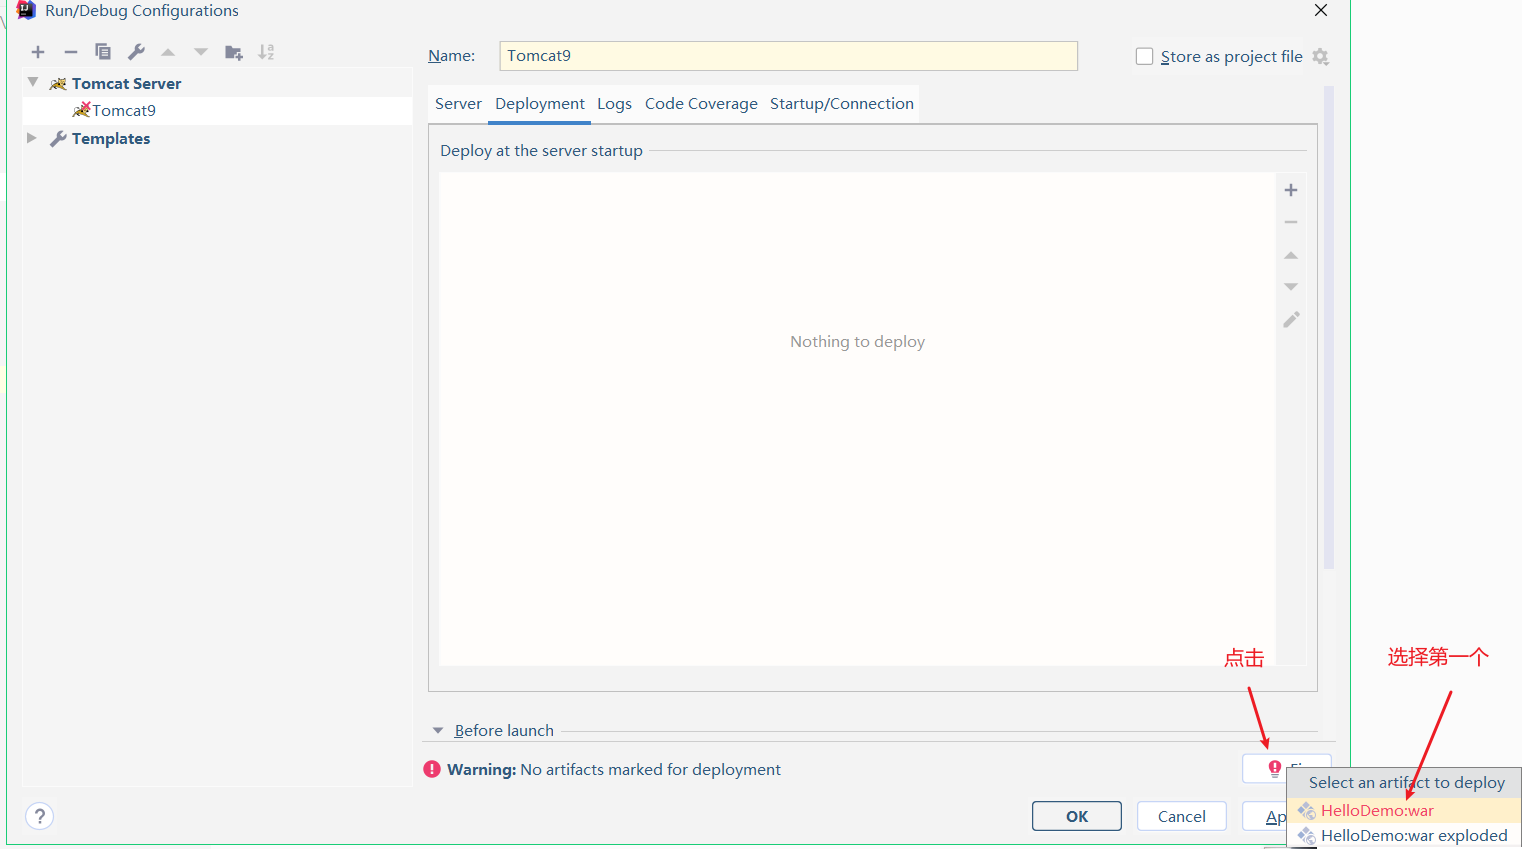Choose HelloDemo:war artifact

(x=1404, y=810)
